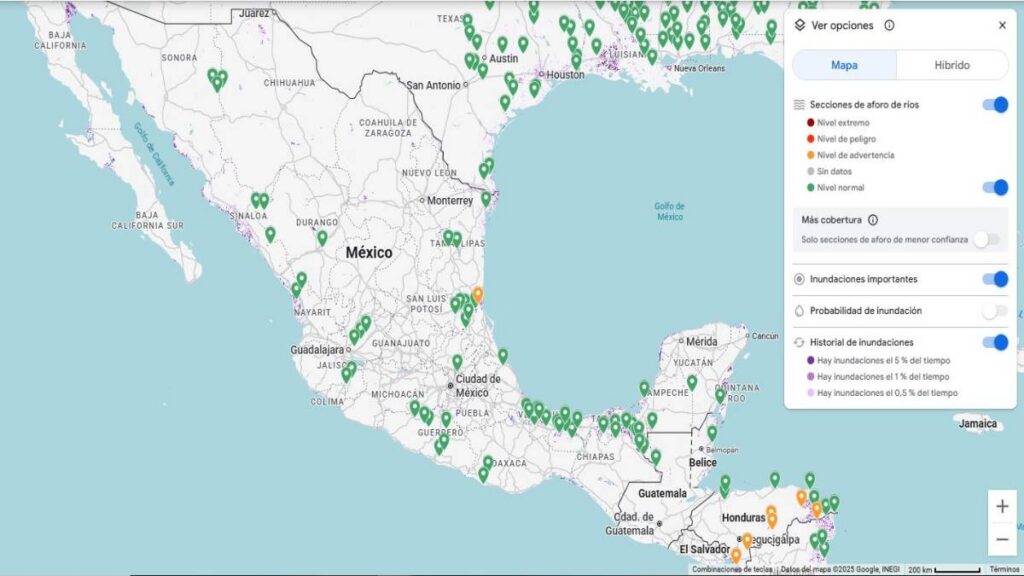Image resolution: width=1024 pixels, height=576 pixels.
Task: Switch to the Híbrido map view
Action: click(951, 65)
